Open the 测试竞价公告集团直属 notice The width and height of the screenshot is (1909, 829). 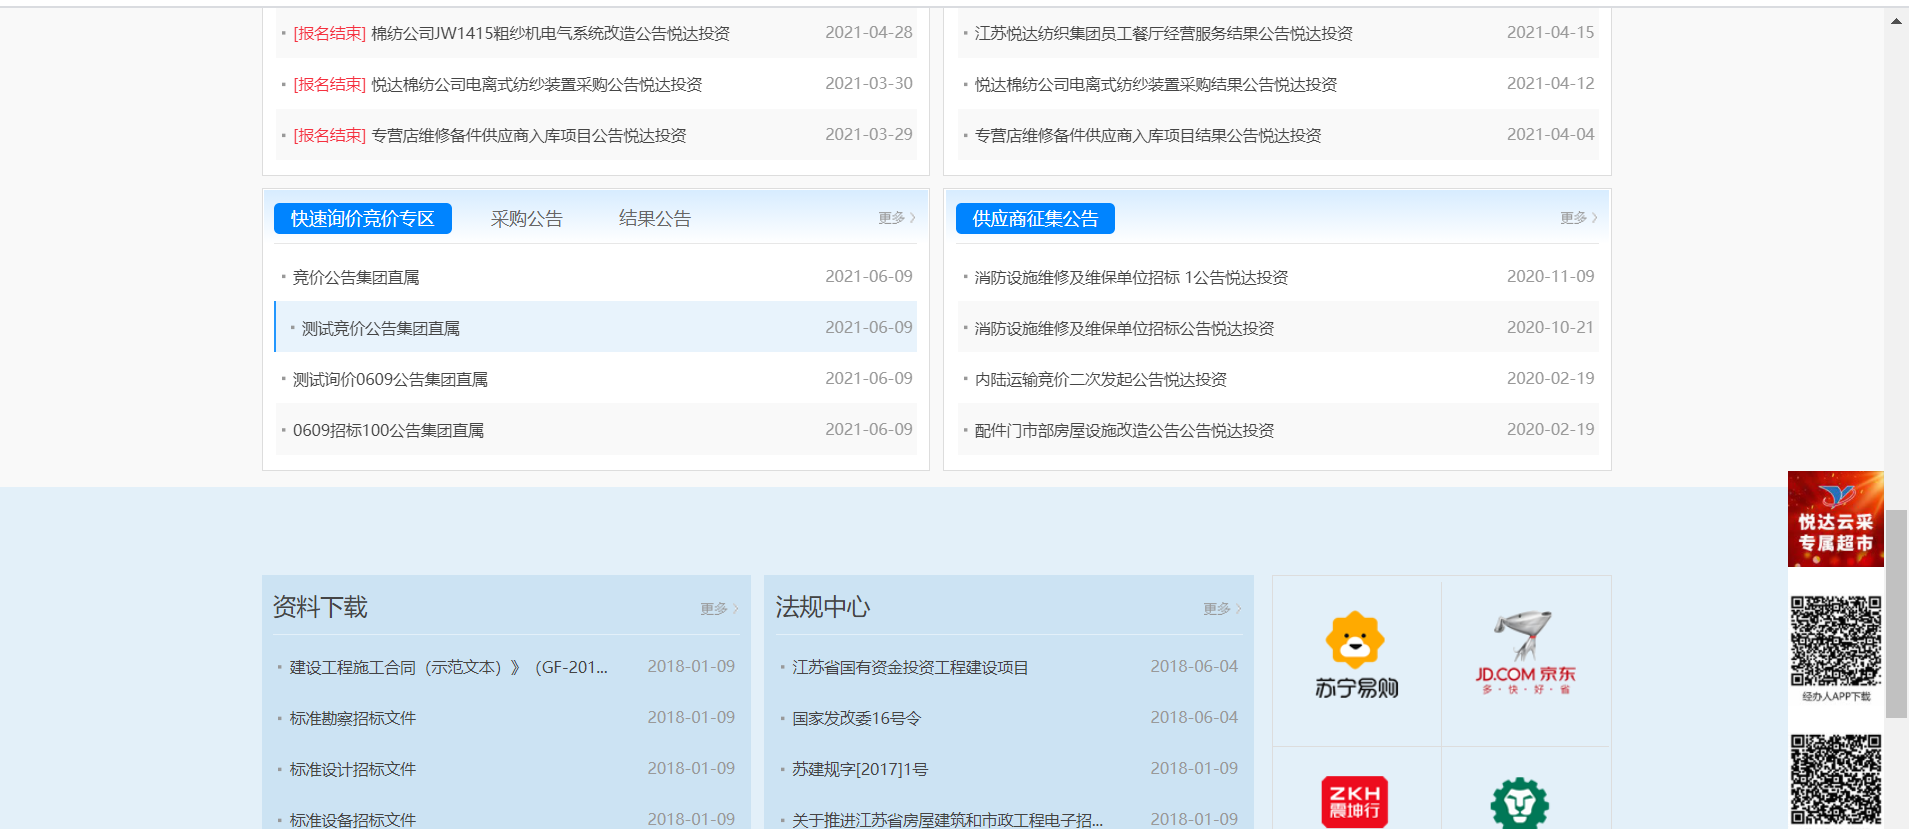(x=380, y=329)
